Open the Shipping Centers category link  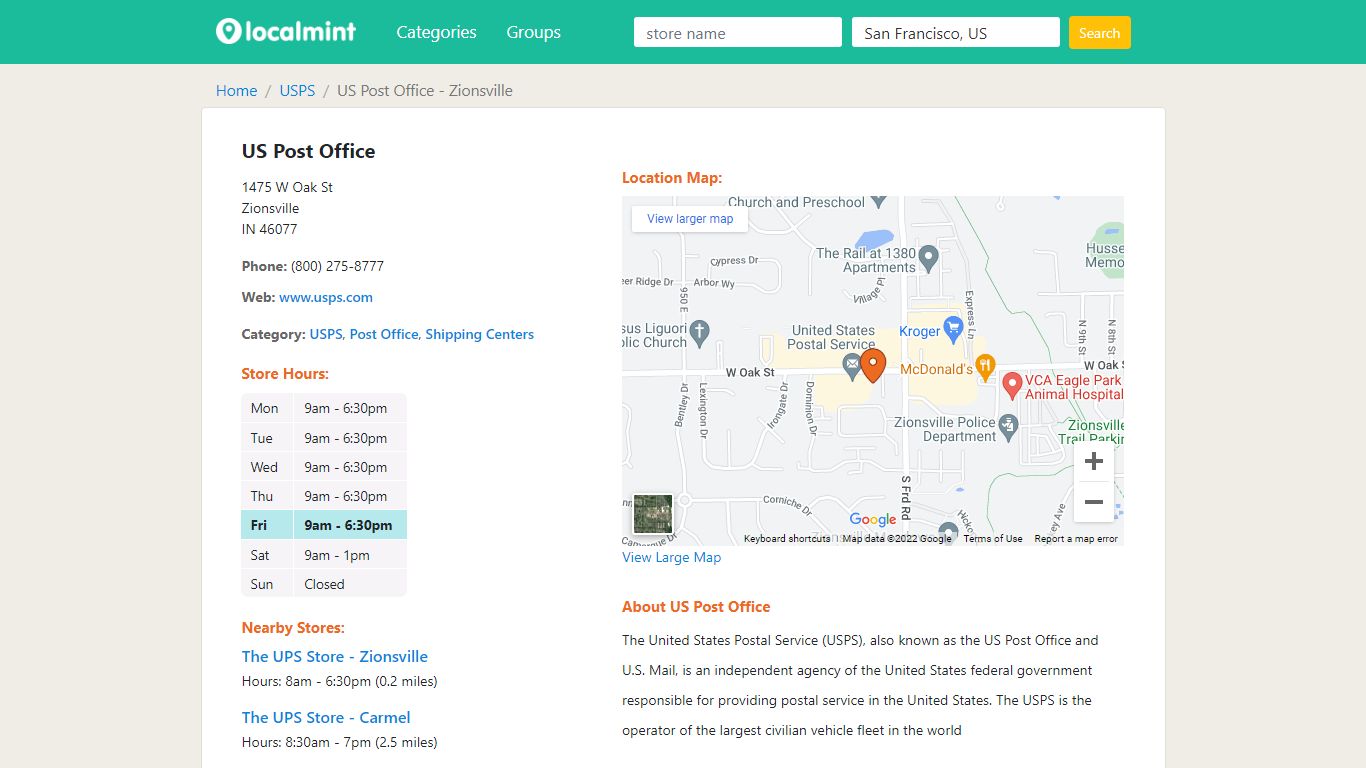coord(480,334)
